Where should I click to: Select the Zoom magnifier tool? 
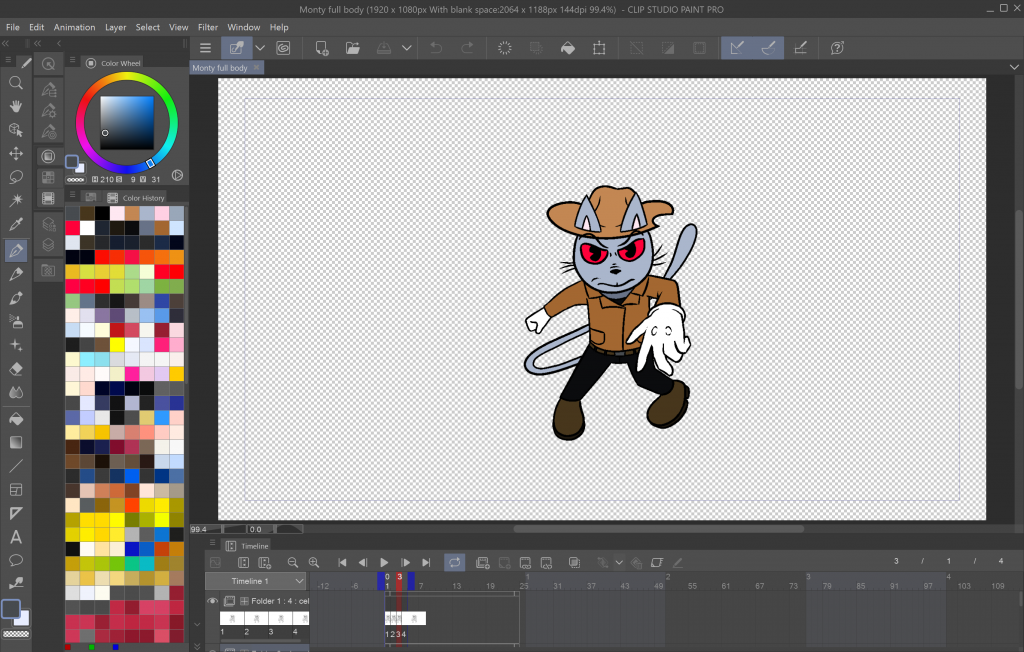coord(16,84)
